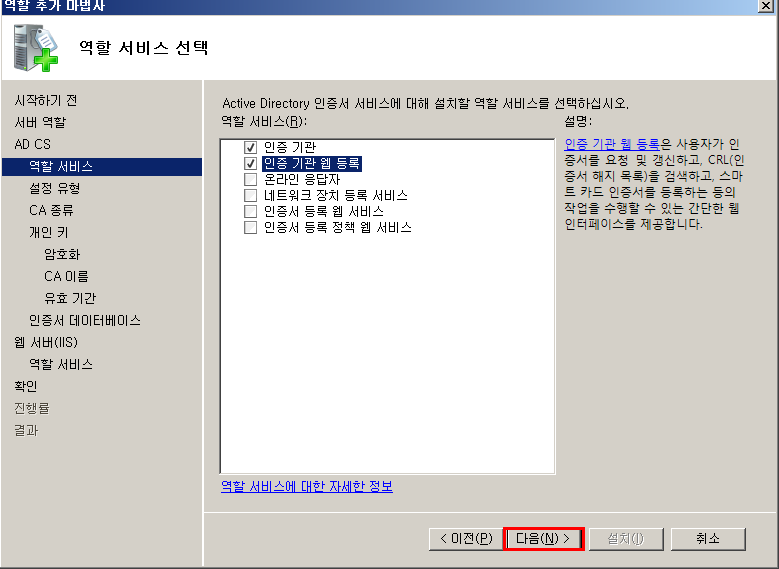Open the 인증 기관 웹 등록 description link
The width and height of the screenshot is (779, 569).
(612, 144)
